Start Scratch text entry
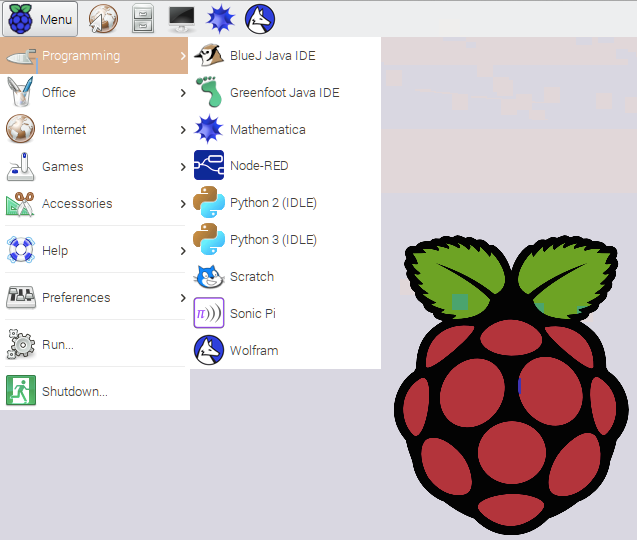637x540 pixels. point(252,276)
